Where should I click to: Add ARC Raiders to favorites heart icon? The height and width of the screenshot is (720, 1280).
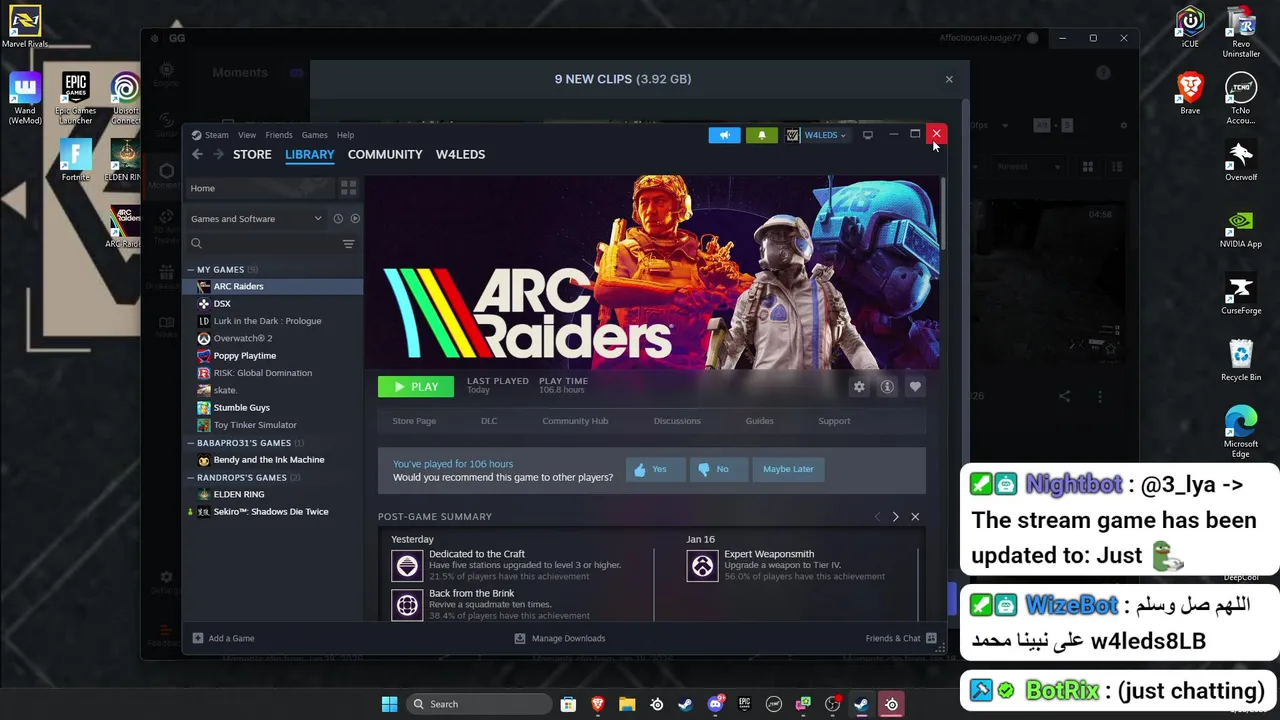(915, 387)
